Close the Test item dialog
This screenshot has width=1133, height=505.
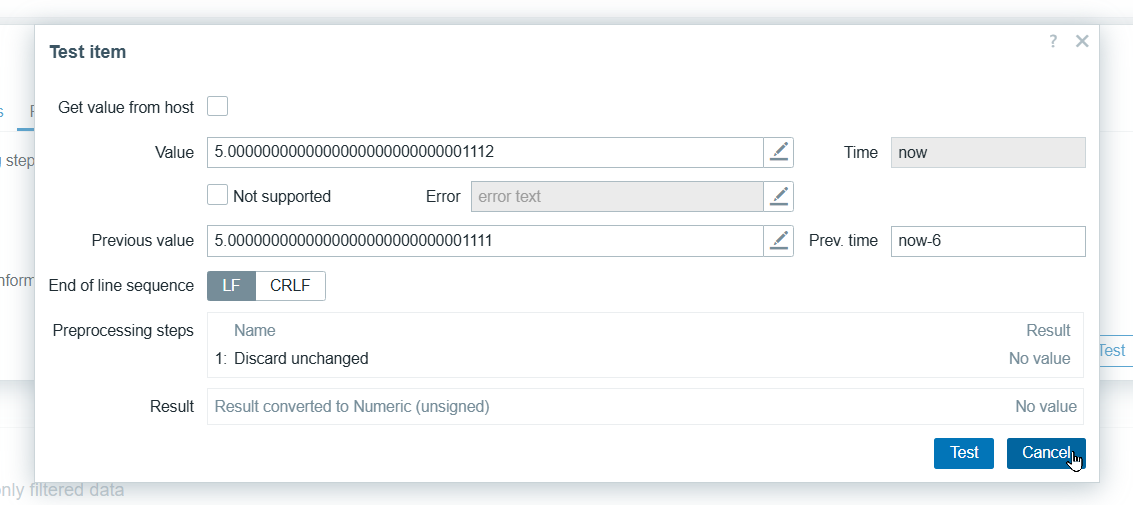coord(1081,41)
